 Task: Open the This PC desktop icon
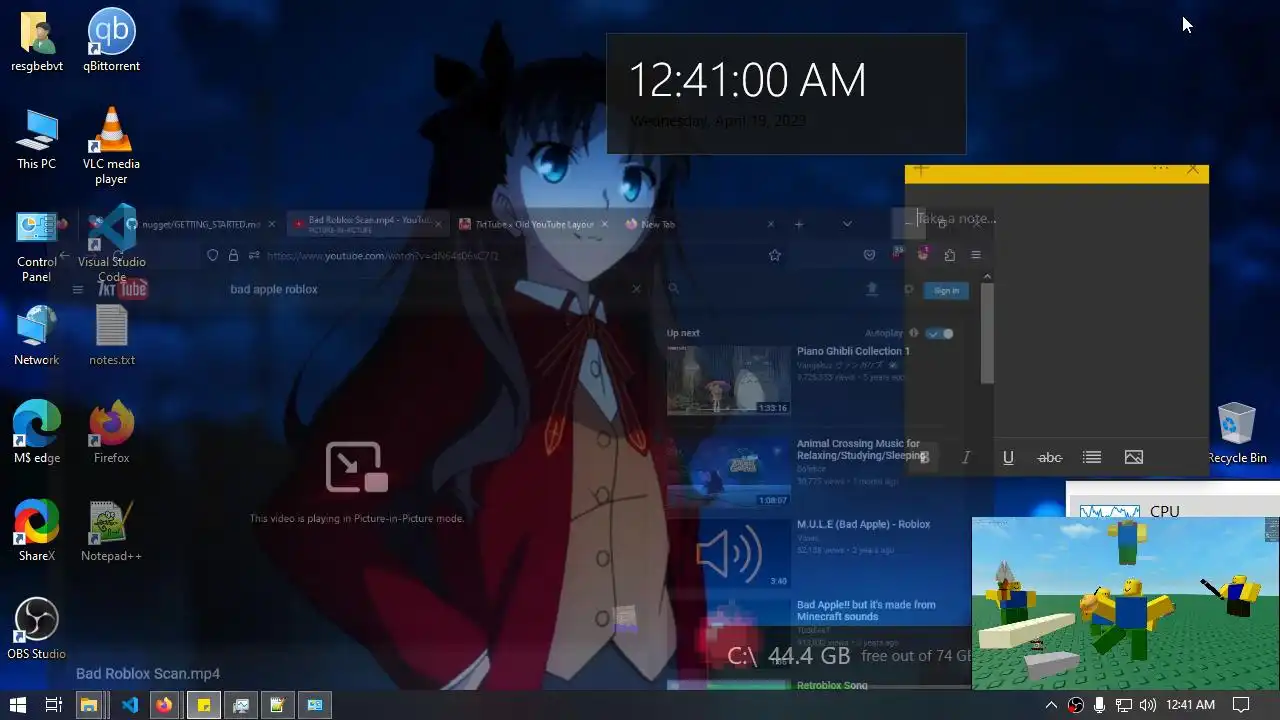click(37, 140)
